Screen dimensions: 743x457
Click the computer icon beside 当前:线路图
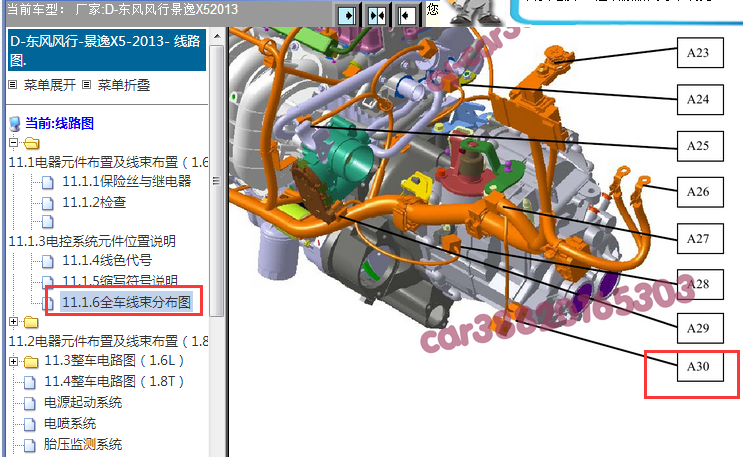click(x=15, y=124)
